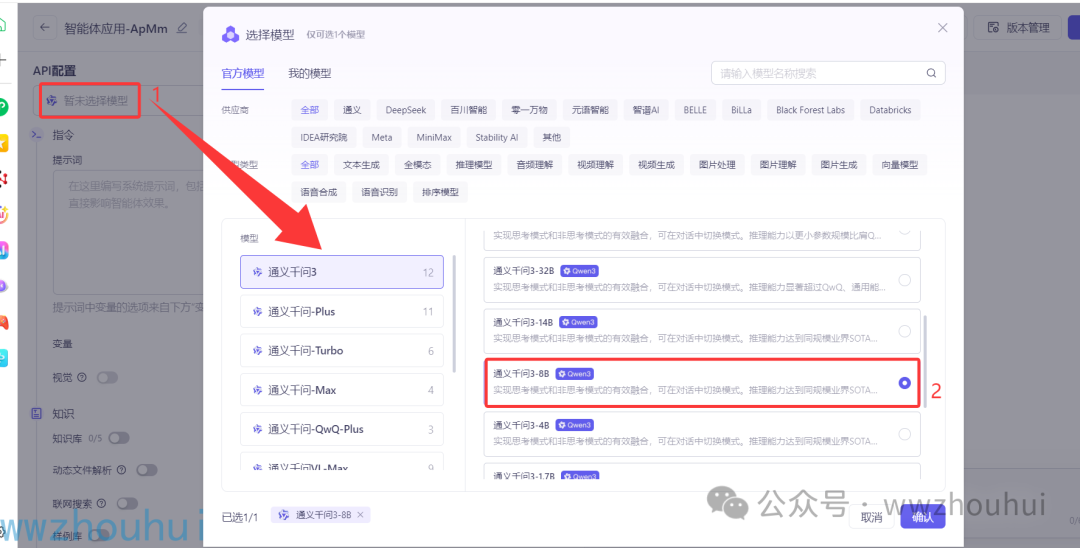Filter model type by 音频理解
Image resolution: width=1080 pixels, height=548 pixels.
pyautogui.click(x=535, y=165)
